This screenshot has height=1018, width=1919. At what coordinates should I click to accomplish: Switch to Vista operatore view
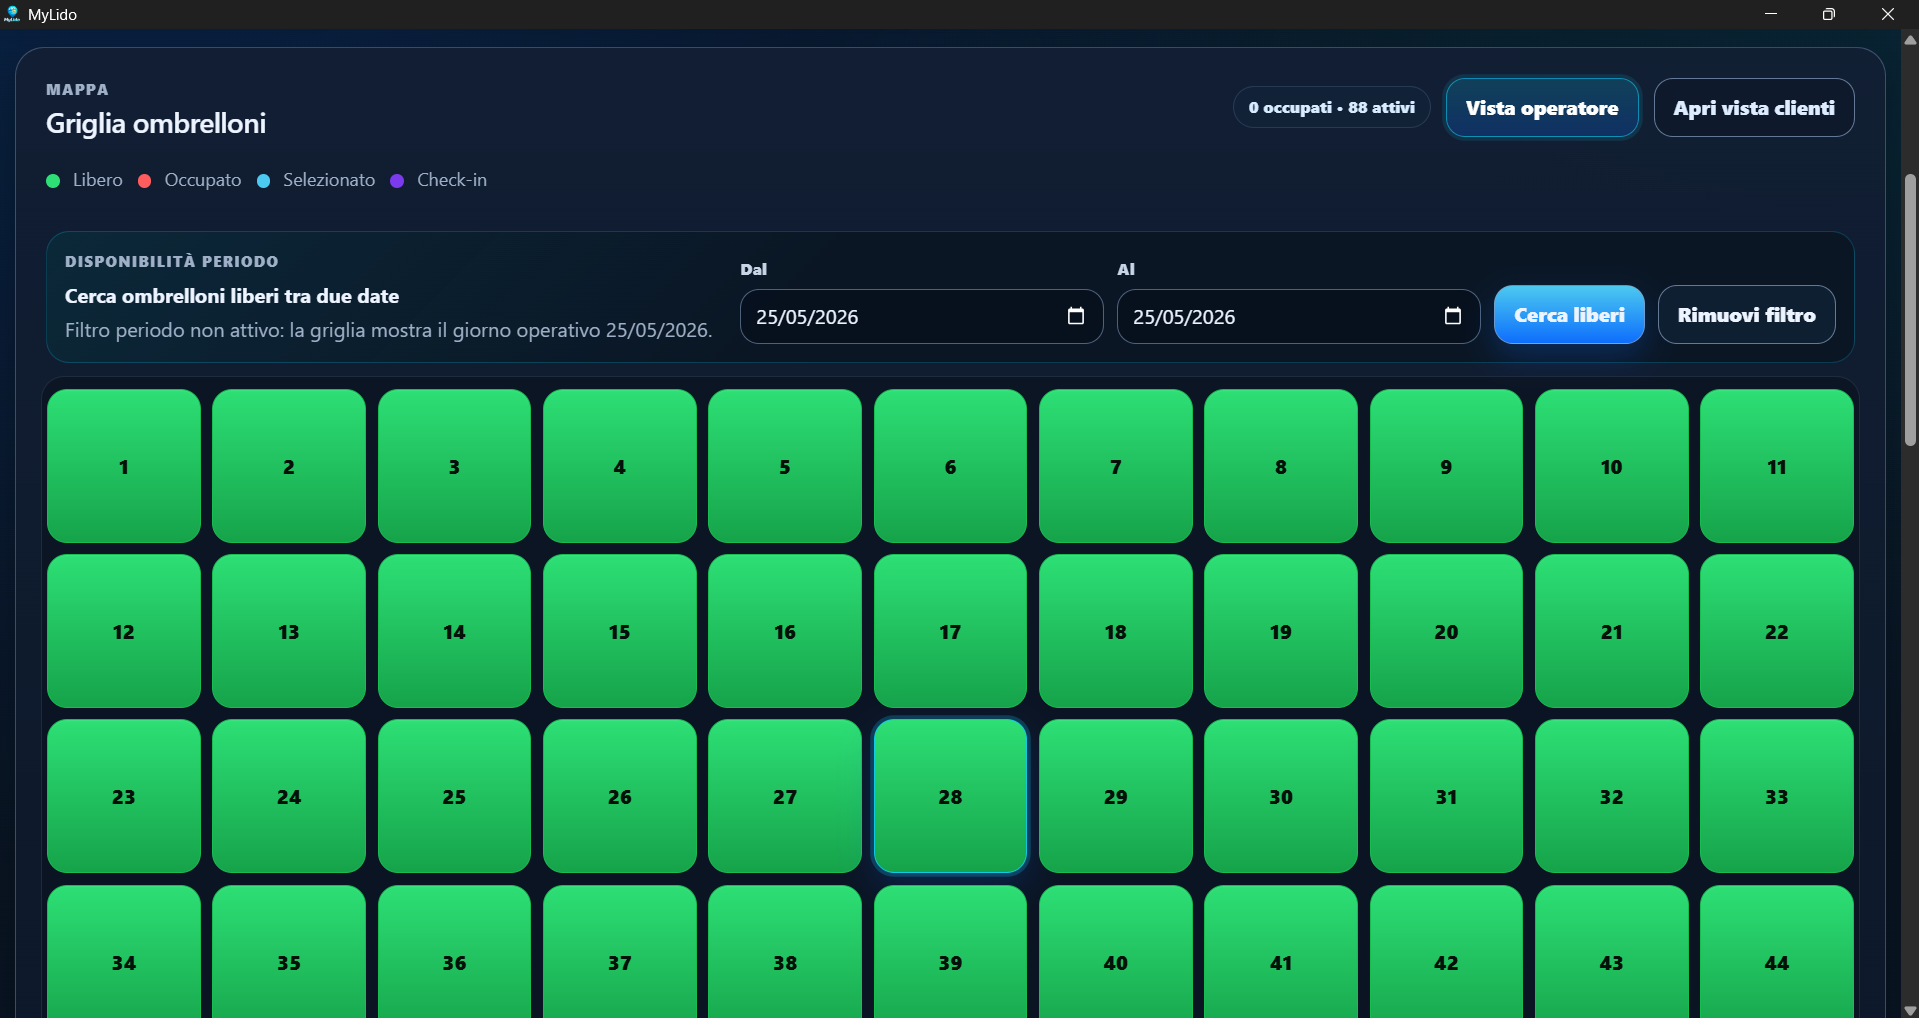tap(1542, 108)
